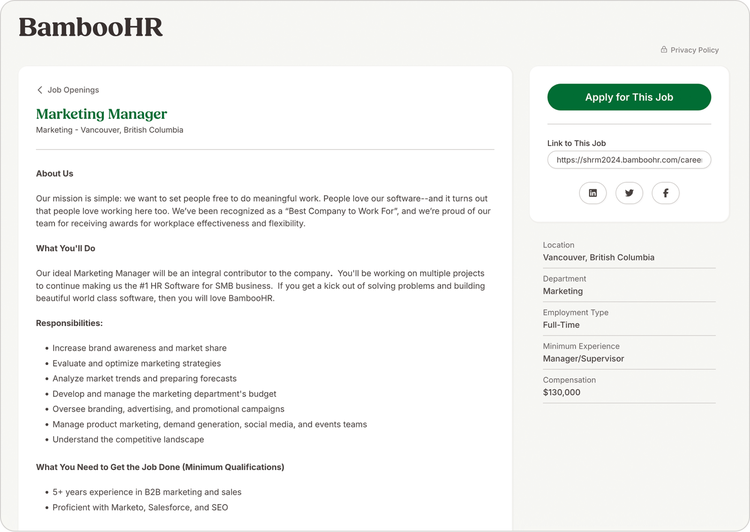The height and width of the screenshot is (532, 750).
Task: Click the Marketing Manager job title
Action: pos(102,114)
